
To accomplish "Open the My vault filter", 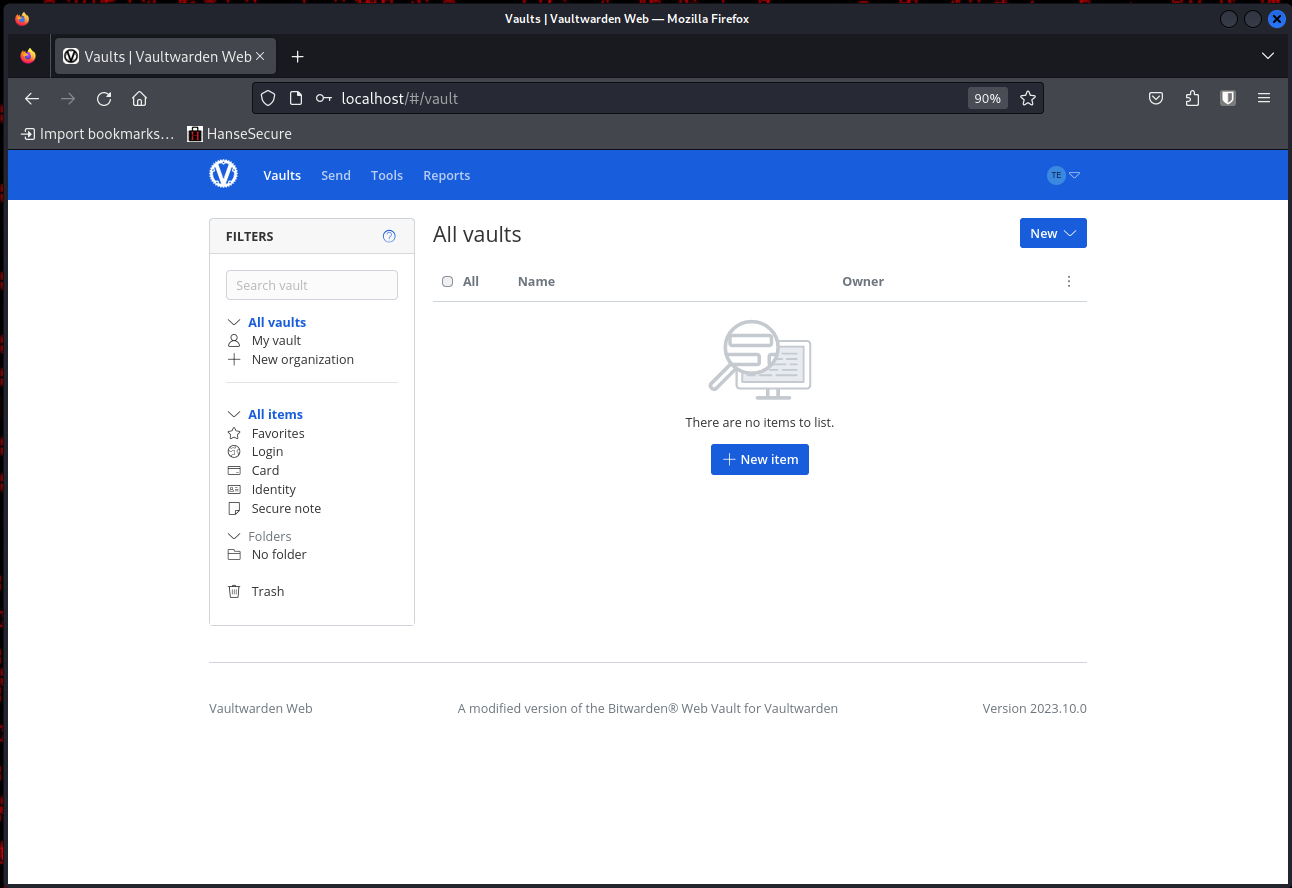I will coord(274,340).
